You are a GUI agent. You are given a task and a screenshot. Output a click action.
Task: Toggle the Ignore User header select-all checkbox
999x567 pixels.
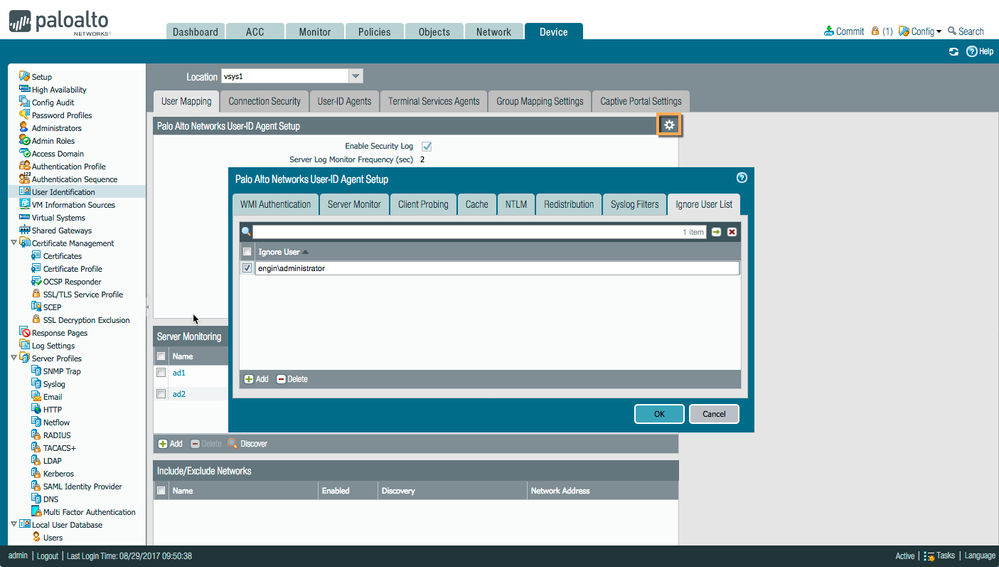(x=247, y=252)
